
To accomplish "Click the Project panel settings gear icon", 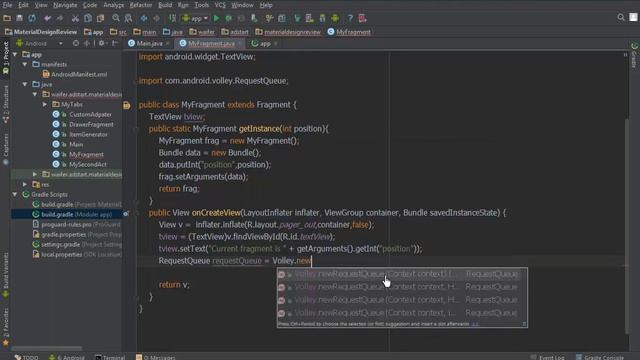I will 101,43.
